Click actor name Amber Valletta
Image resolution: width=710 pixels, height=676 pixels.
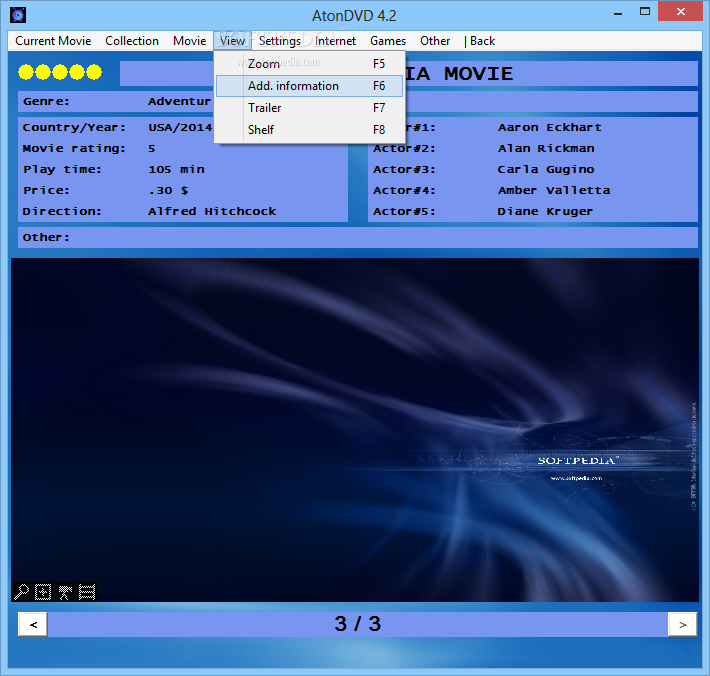[554, 190]
